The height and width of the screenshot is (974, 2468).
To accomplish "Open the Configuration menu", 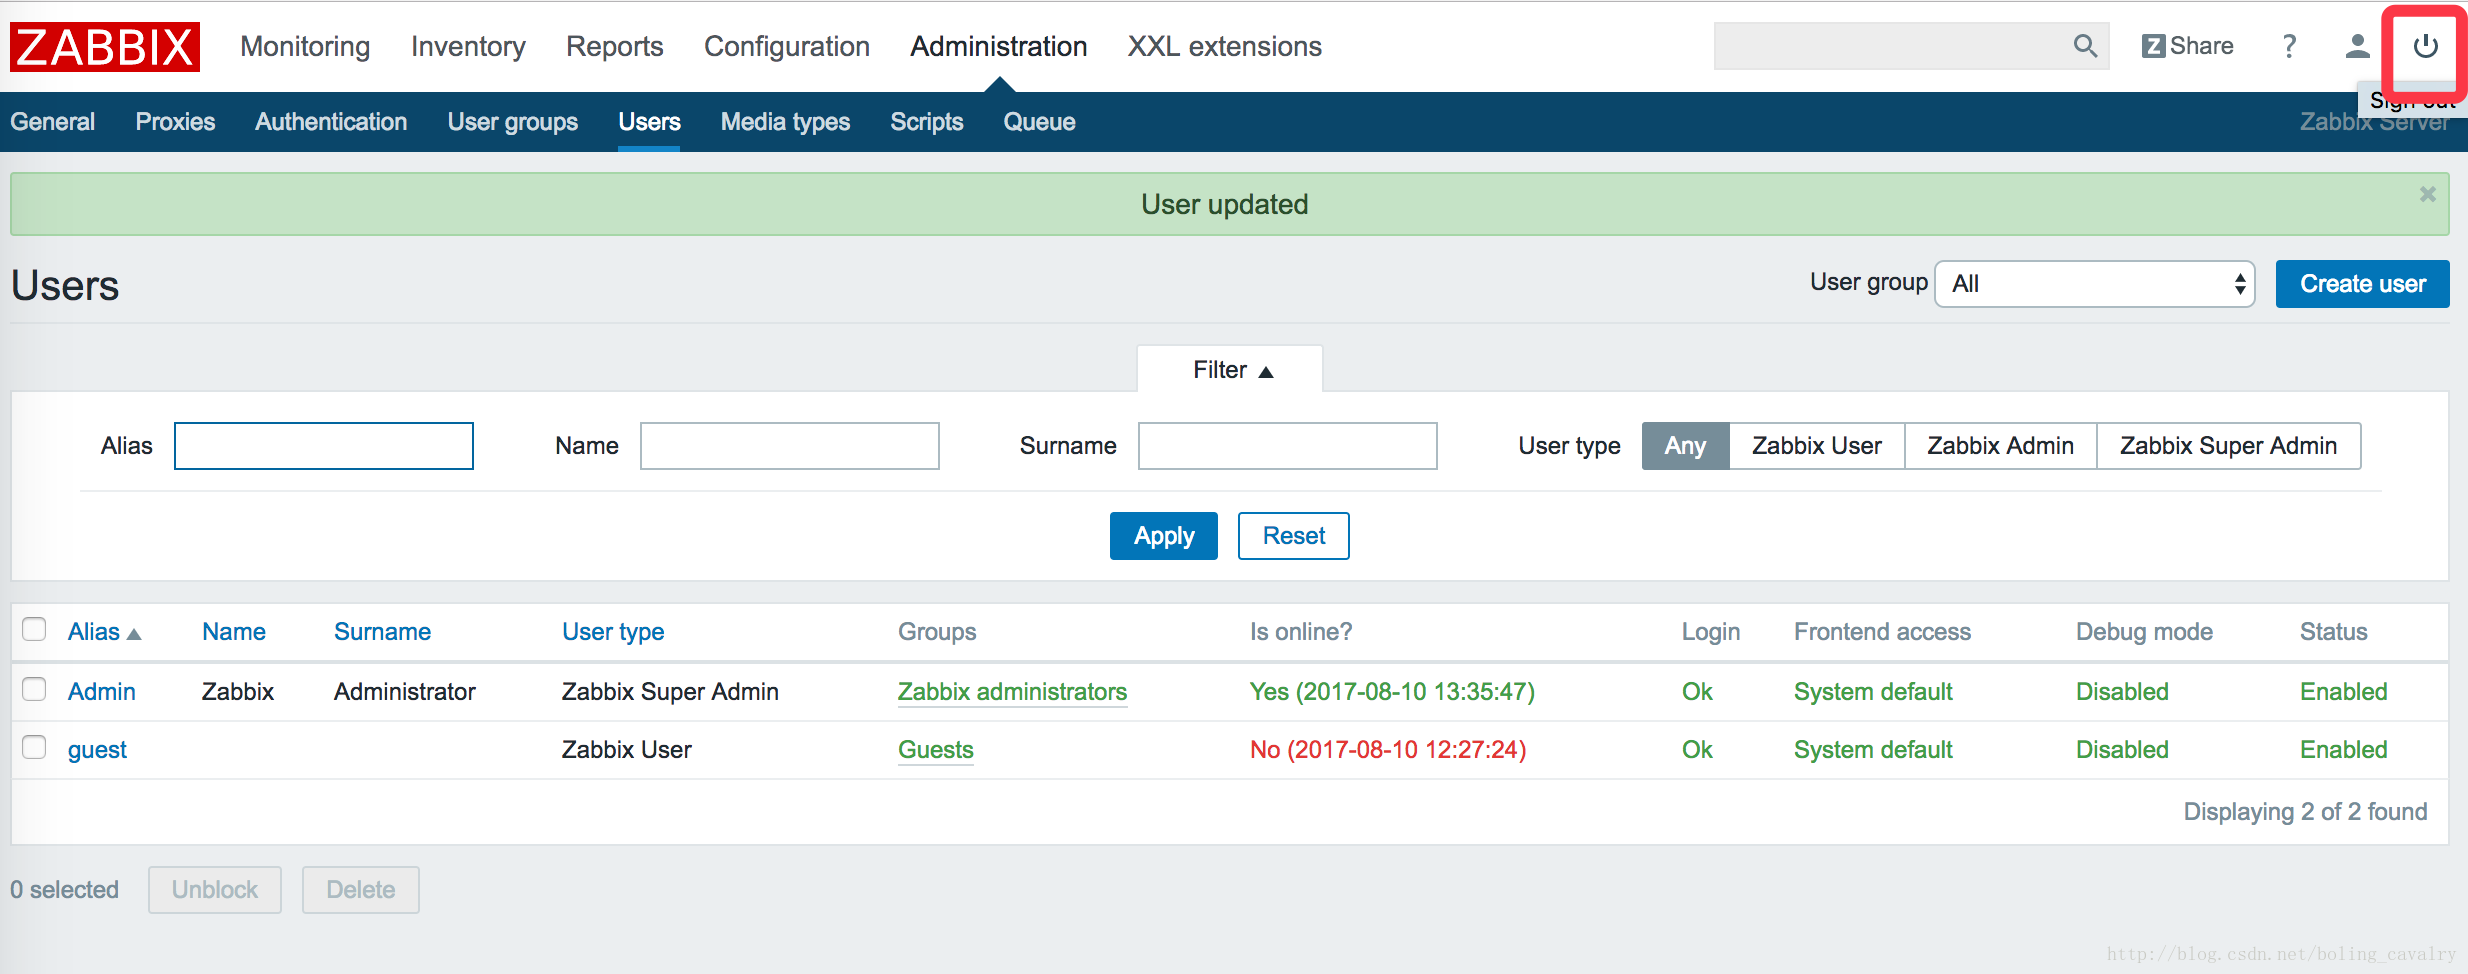I will click(x=787, y=46).
